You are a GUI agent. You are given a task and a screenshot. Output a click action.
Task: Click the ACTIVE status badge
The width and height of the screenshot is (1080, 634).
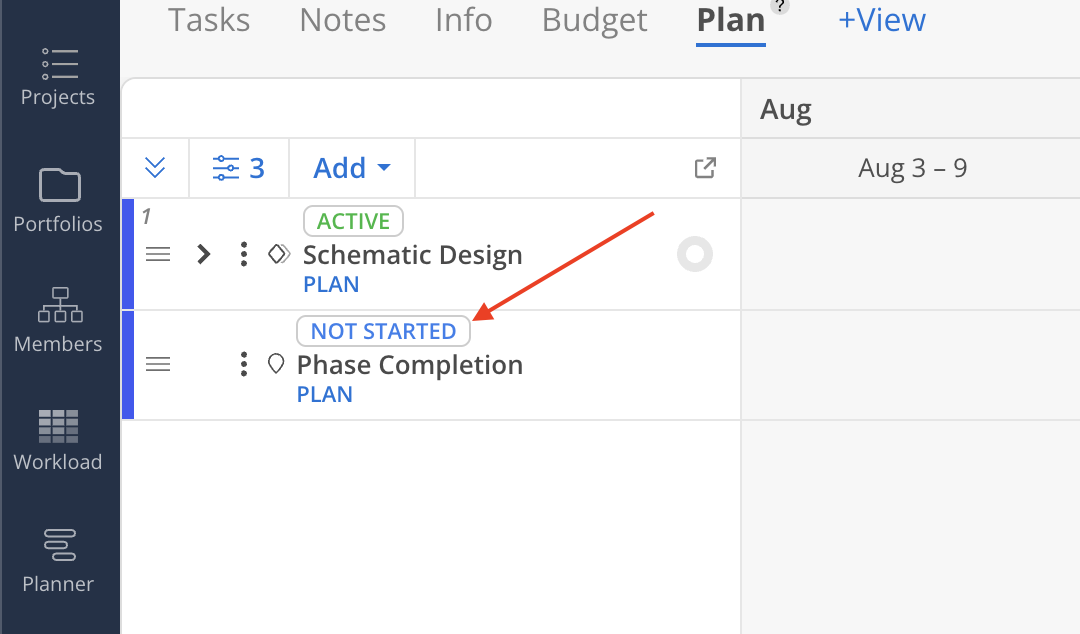pos(353,221)
